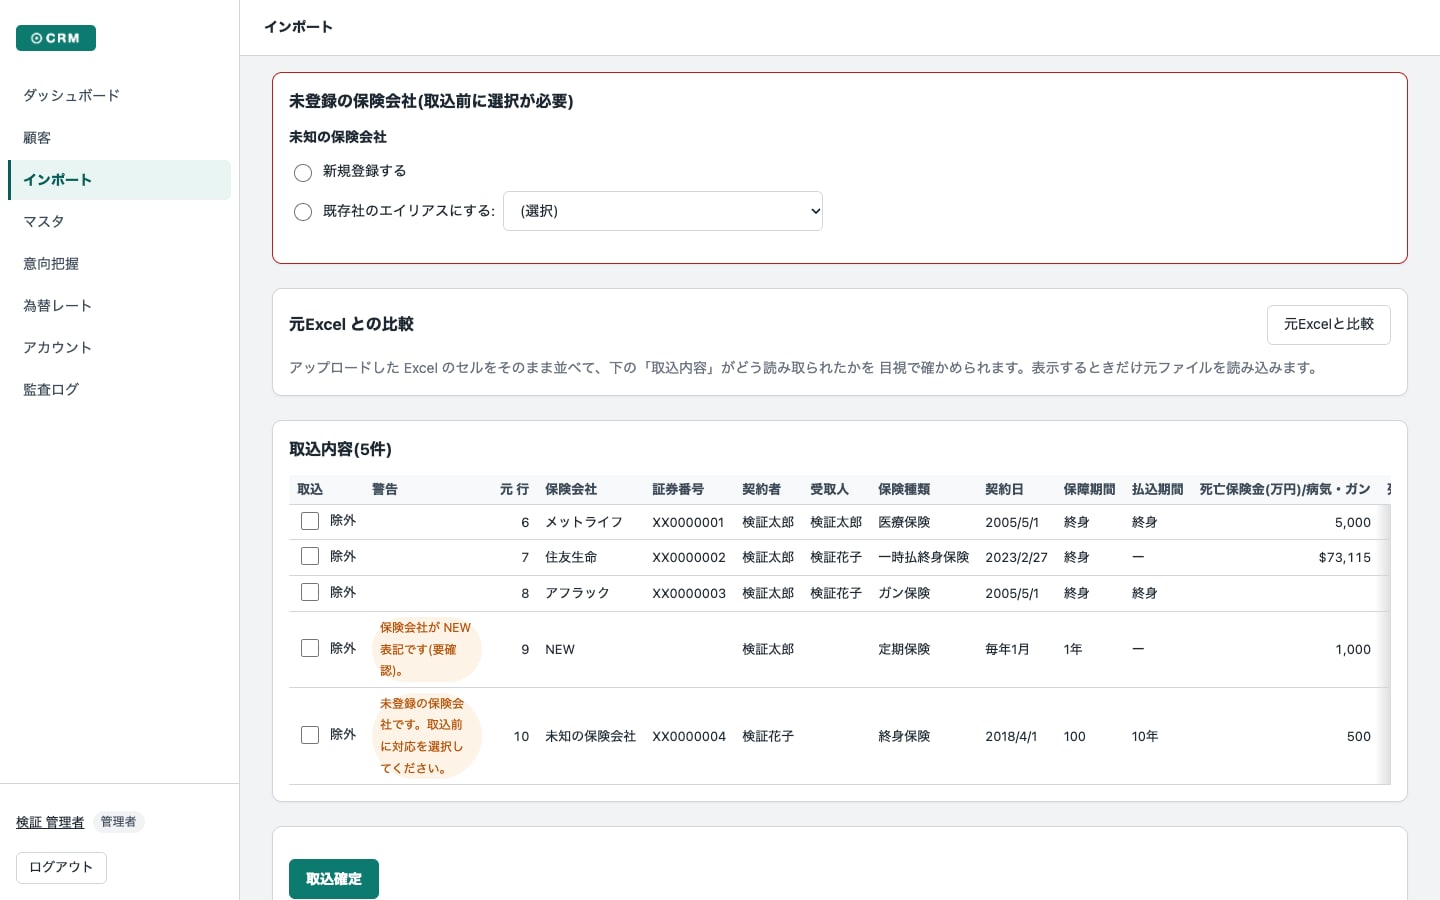Navigate to 意向把握

click(x=119, y=264)
